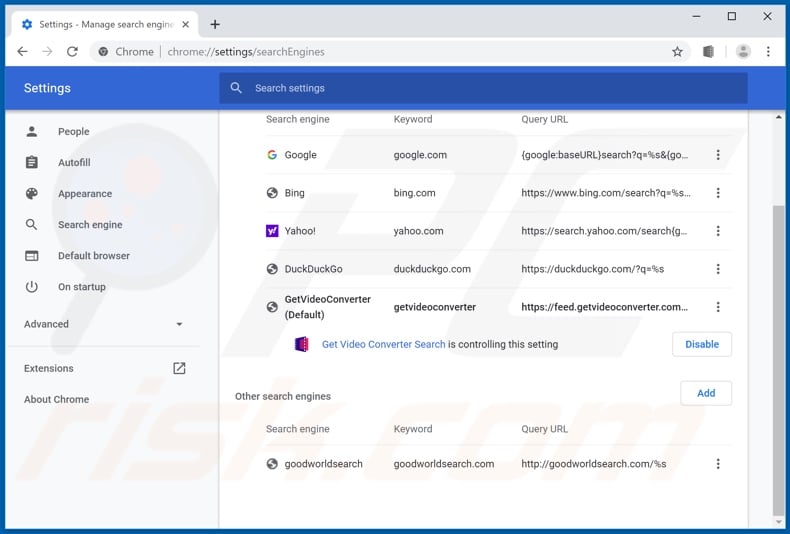This screenshot has width=790, height=534.
Task: Open more actions for DuckDuckGo search engine
Action: (718, 269)
